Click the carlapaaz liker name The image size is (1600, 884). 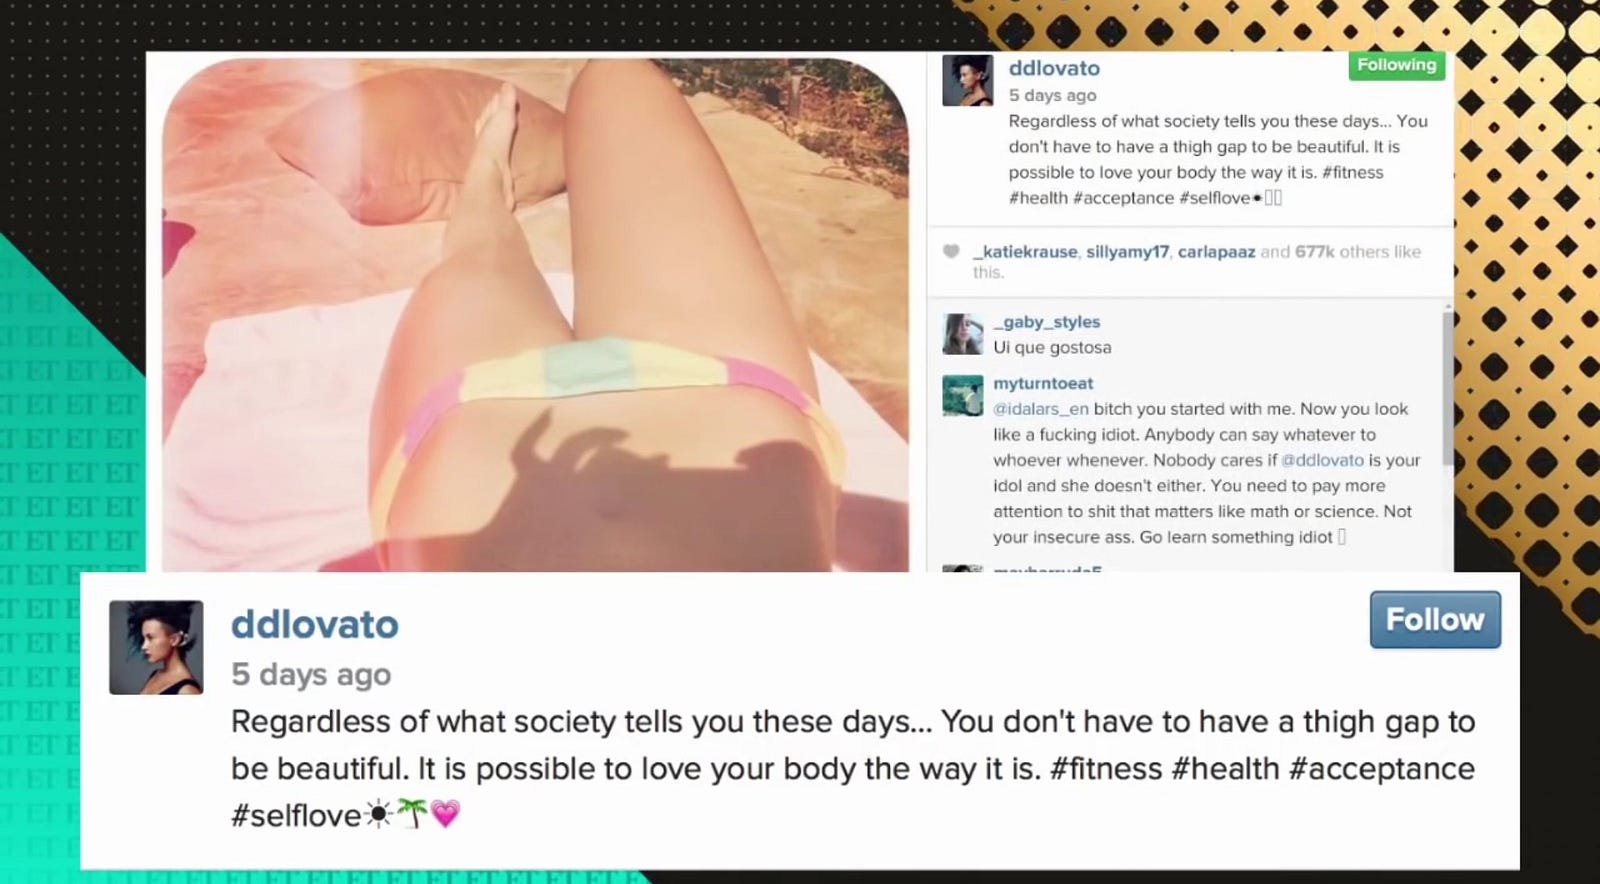pos(1216,252)
